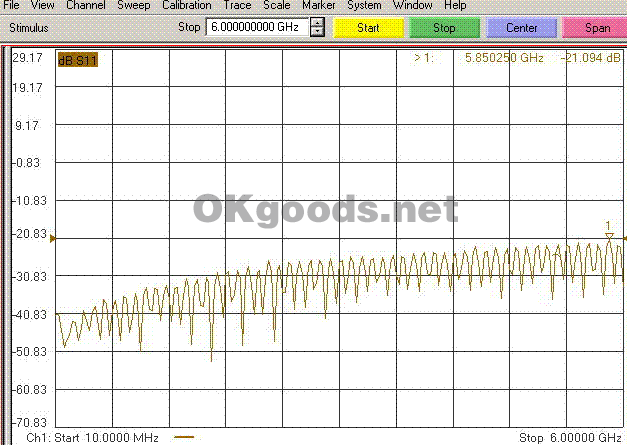Screen dimensions: 627x445
Task: Open the Marker menu
Action: point(319,5)
